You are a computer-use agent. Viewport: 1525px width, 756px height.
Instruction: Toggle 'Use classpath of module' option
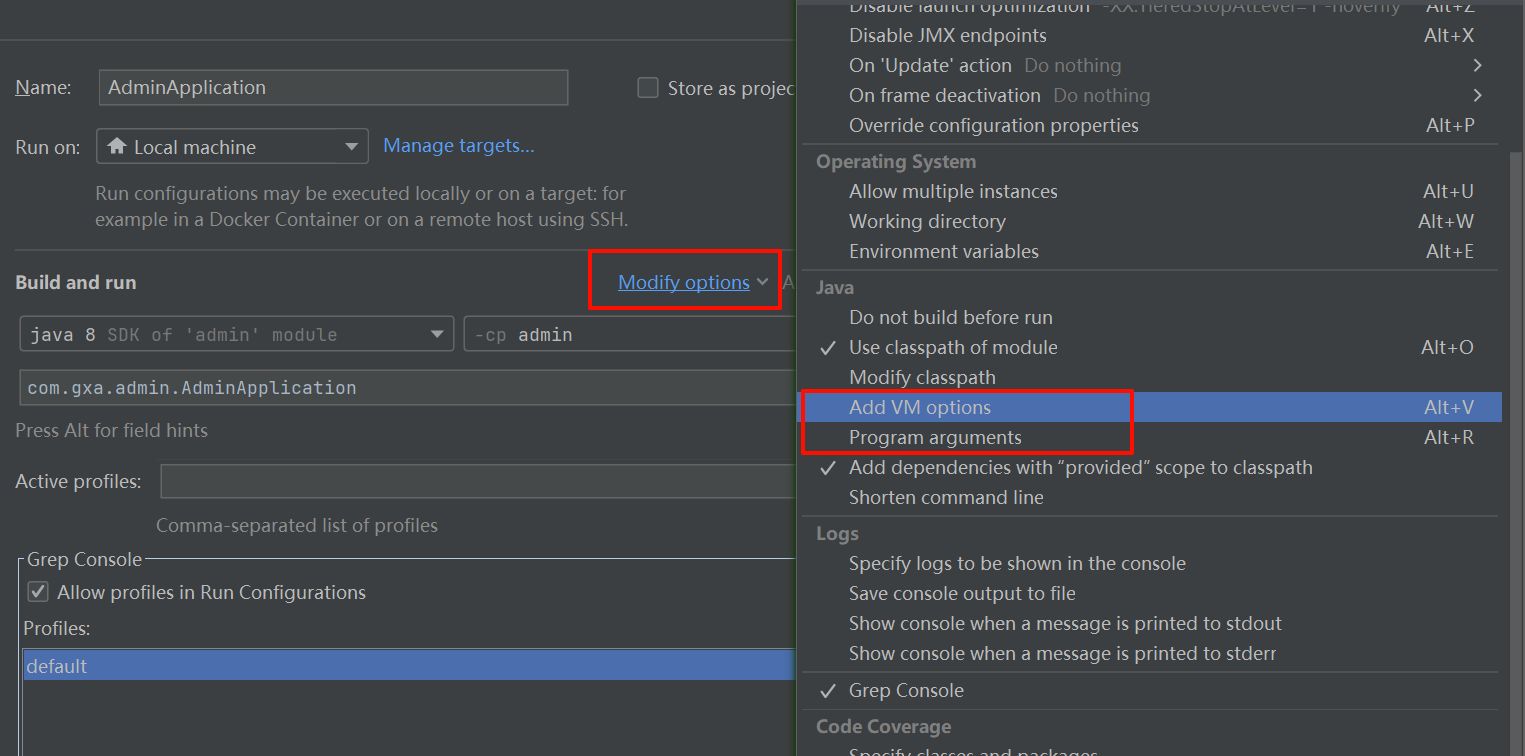click(952, 348)
